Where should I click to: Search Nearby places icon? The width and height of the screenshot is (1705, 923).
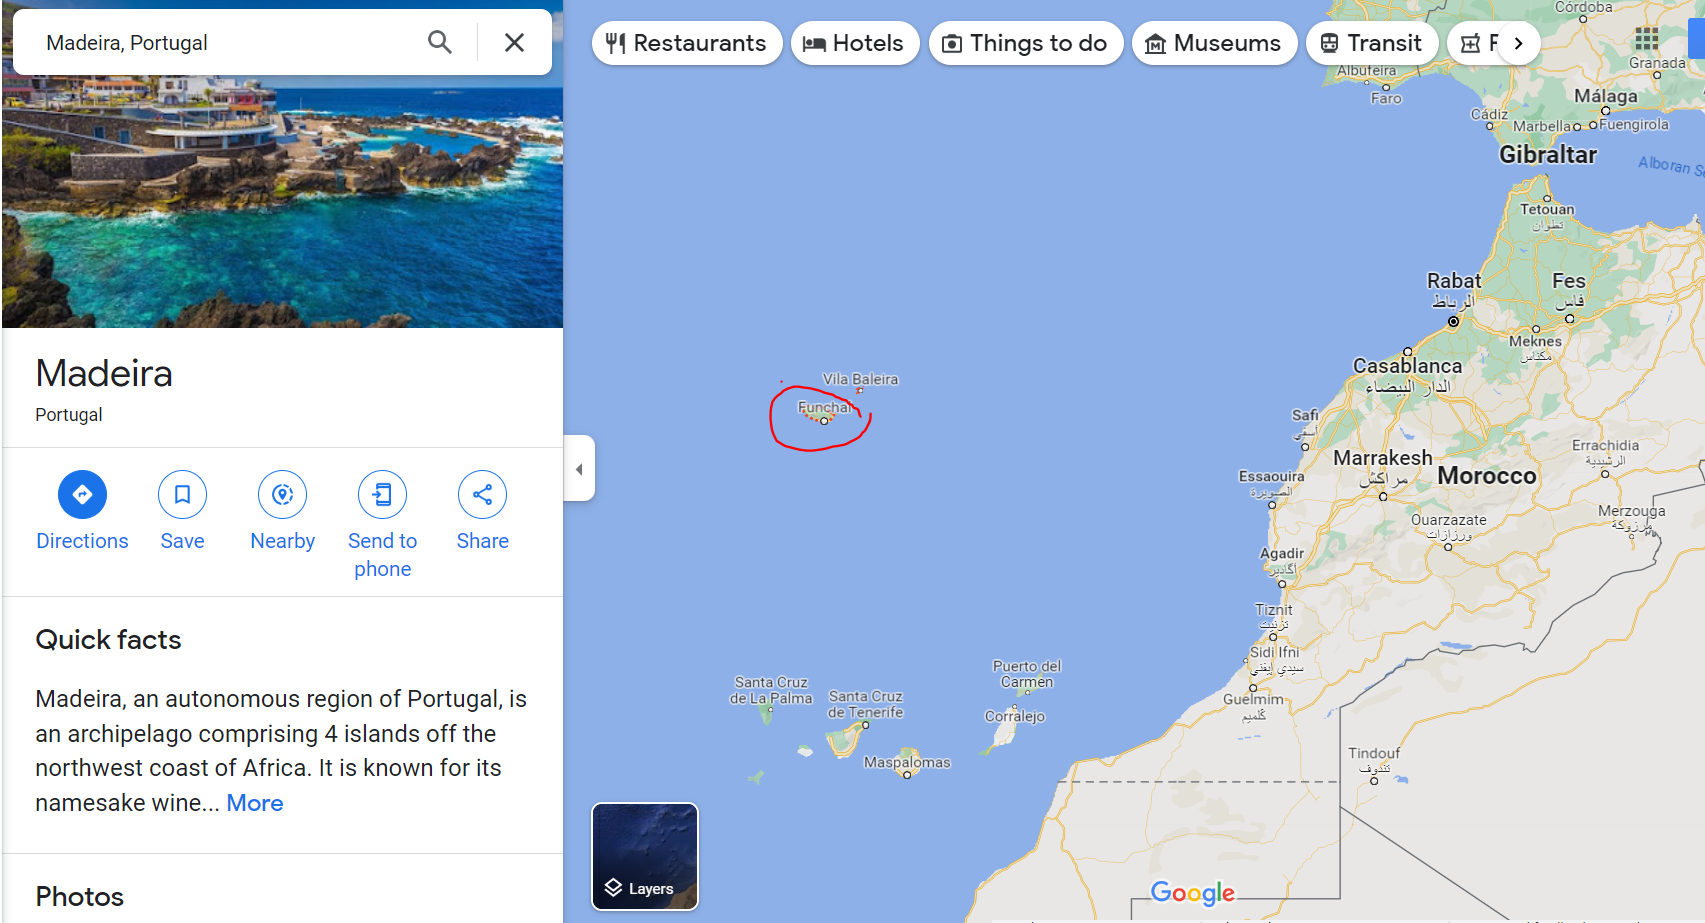[283, 494]
